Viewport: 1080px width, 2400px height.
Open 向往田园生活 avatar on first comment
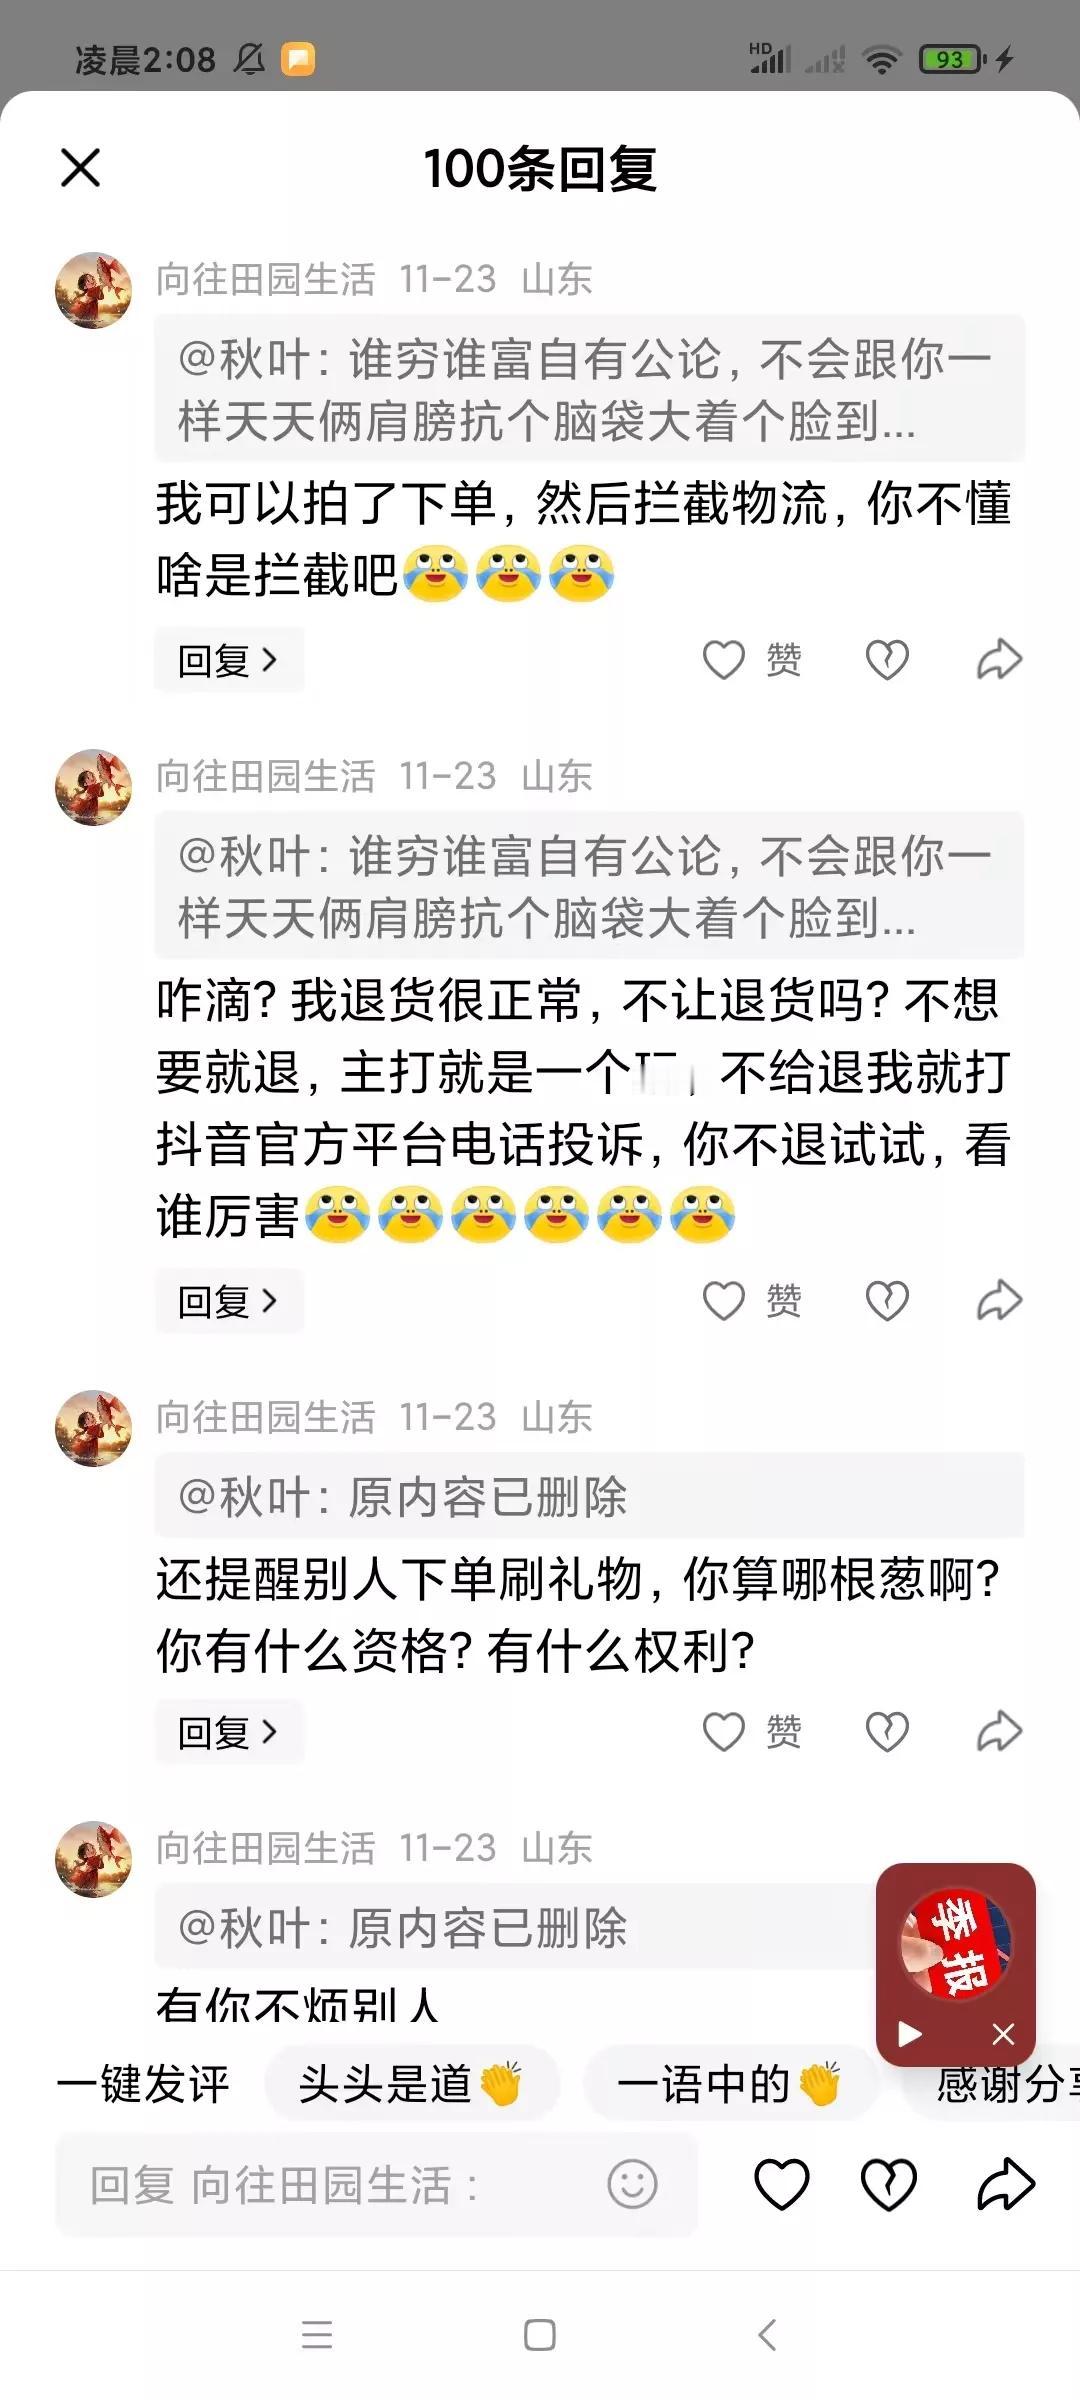click(93, 290)
